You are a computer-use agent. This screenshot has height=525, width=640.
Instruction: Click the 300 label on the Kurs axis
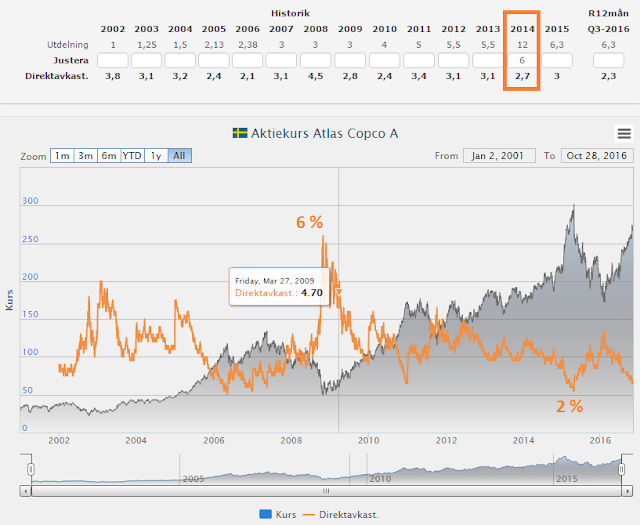(30, 201)
